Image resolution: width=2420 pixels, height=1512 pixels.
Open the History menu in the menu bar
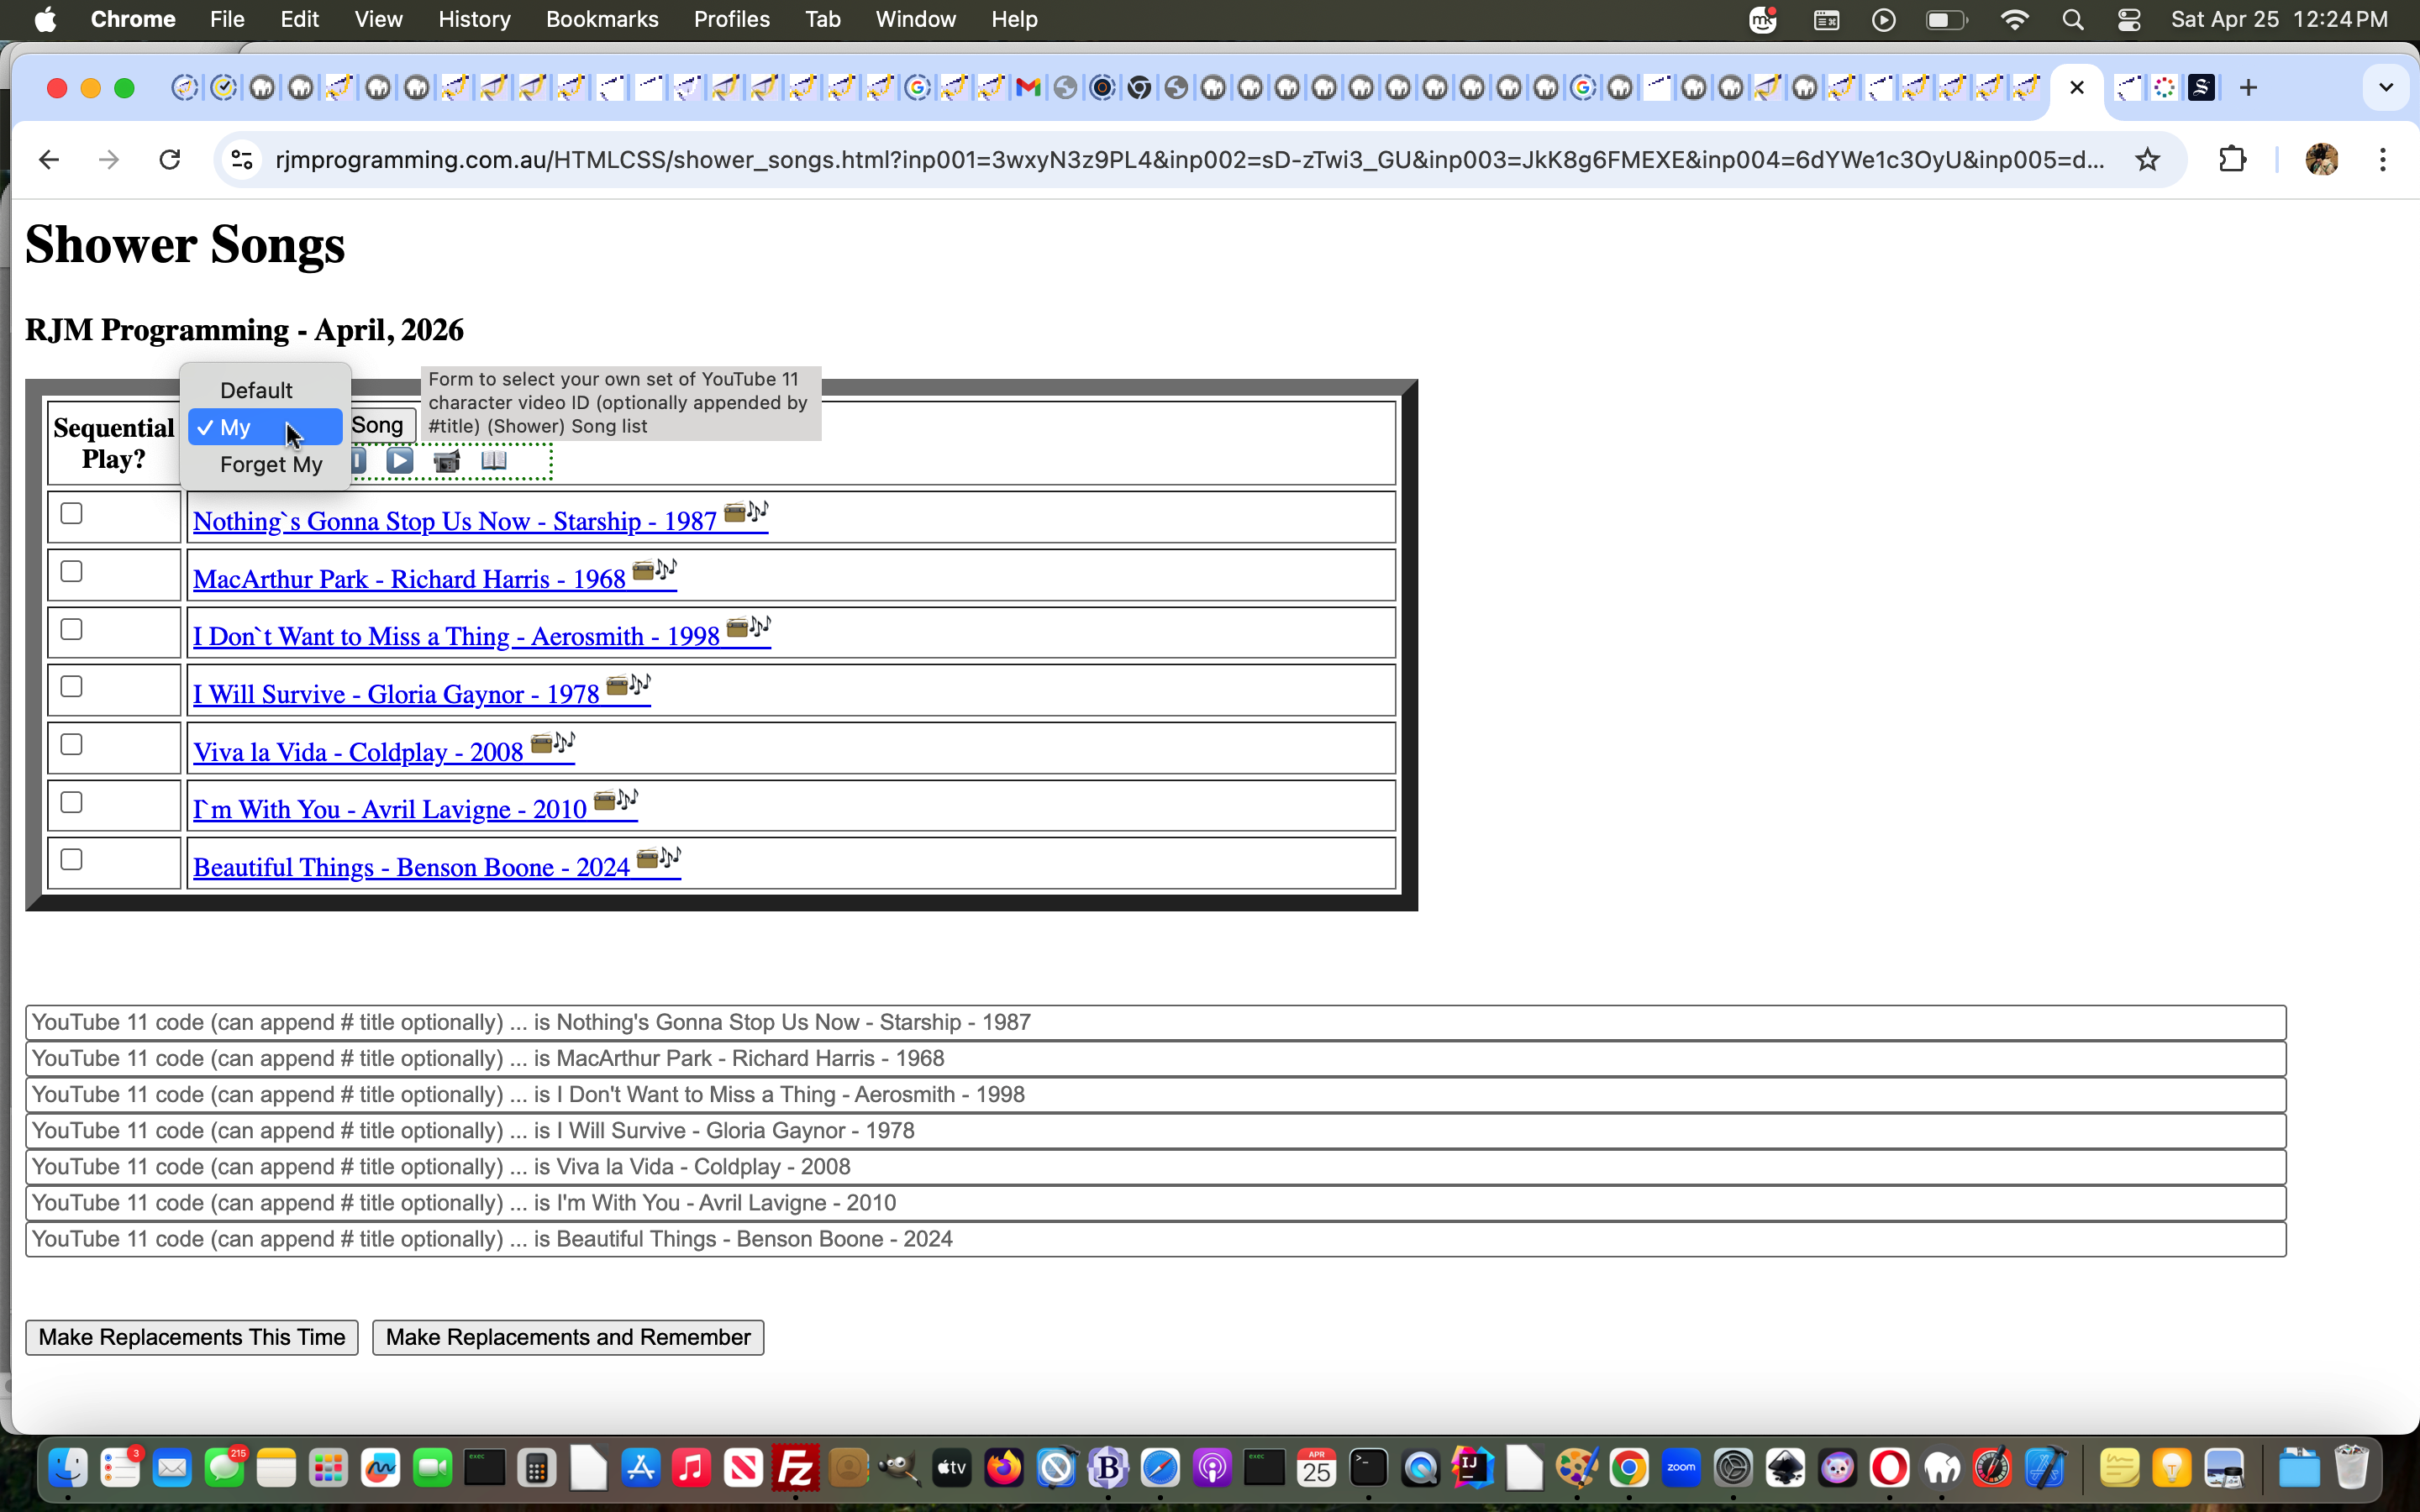click(474, 19)
